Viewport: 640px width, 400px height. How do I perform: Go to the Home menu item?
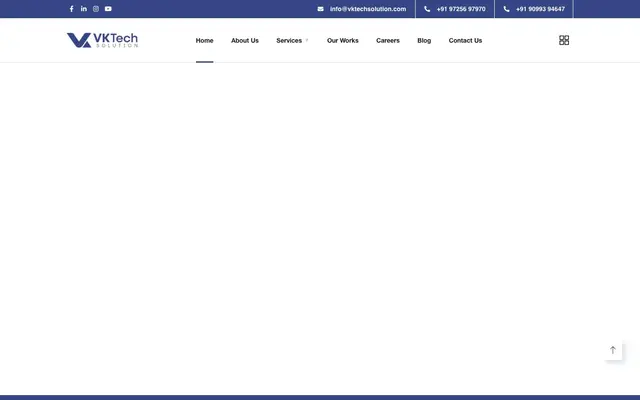coord(204,40)
